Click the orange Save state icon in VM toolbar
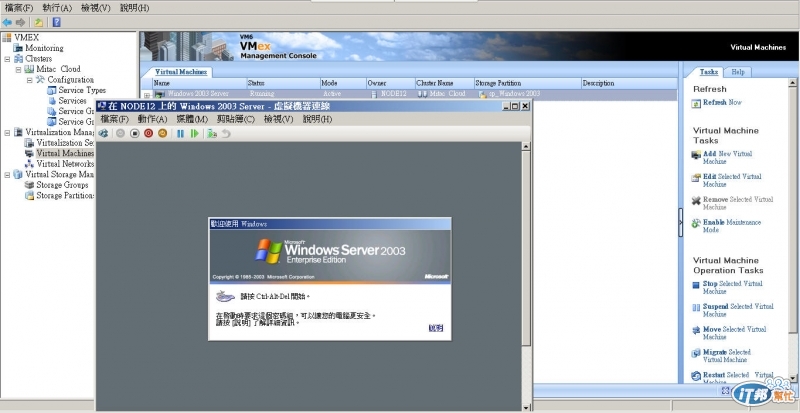This screenshot has height=413, width=800. (162, 133)
